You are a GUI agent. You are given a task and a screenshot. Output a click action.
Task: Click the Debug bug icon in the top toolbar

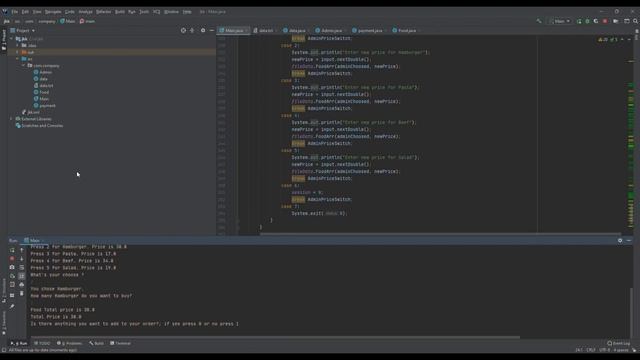(x=587, y=21)
